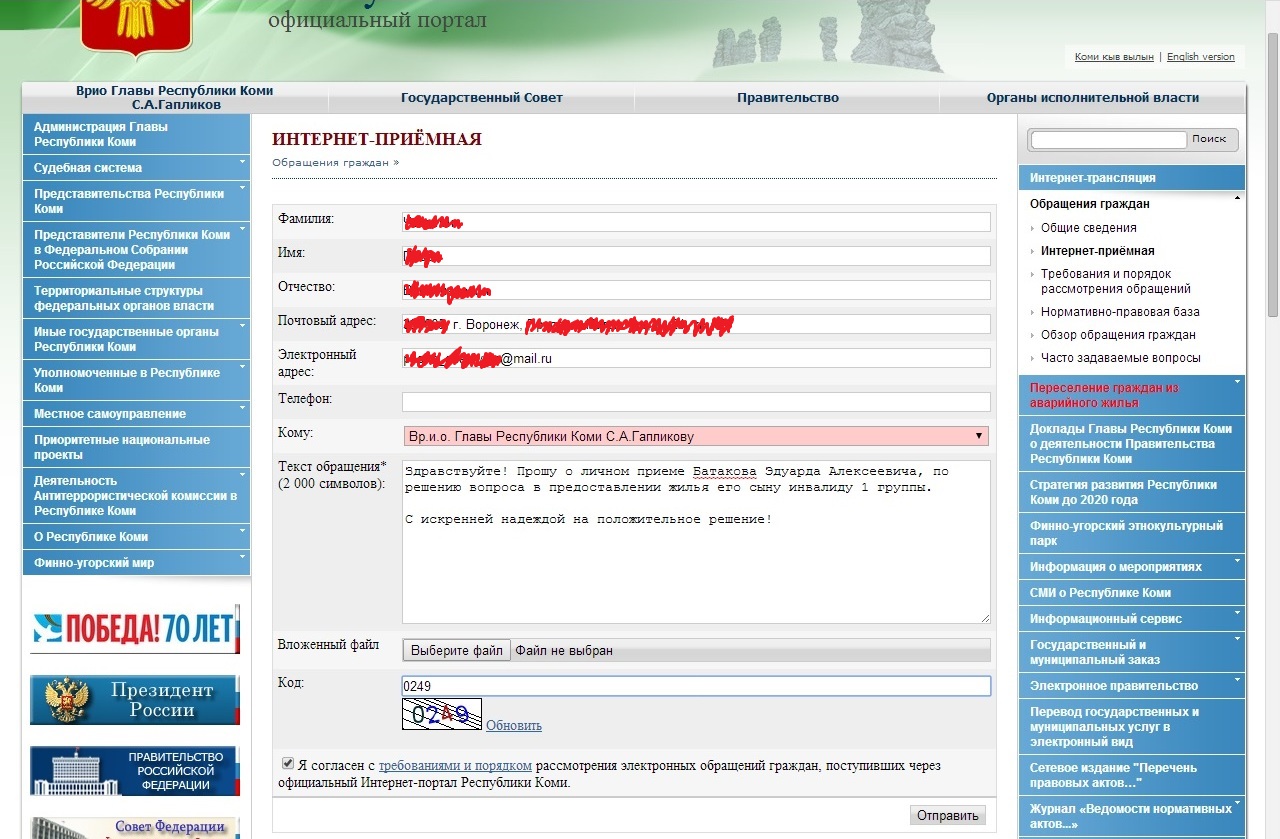Expand Местное самоуправление menu
Viewport: 1280px width, 839px height.
(x=136, y=414)
